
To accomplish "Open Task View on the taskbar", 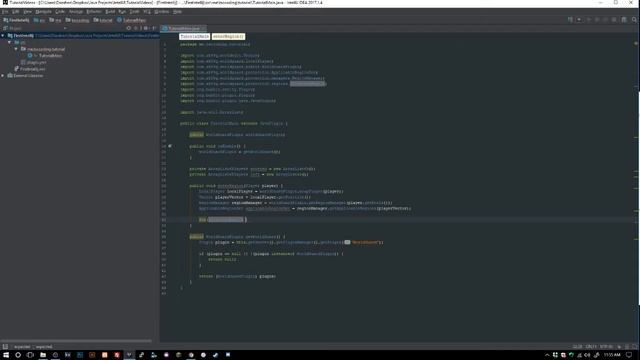I will pos(30,355).
